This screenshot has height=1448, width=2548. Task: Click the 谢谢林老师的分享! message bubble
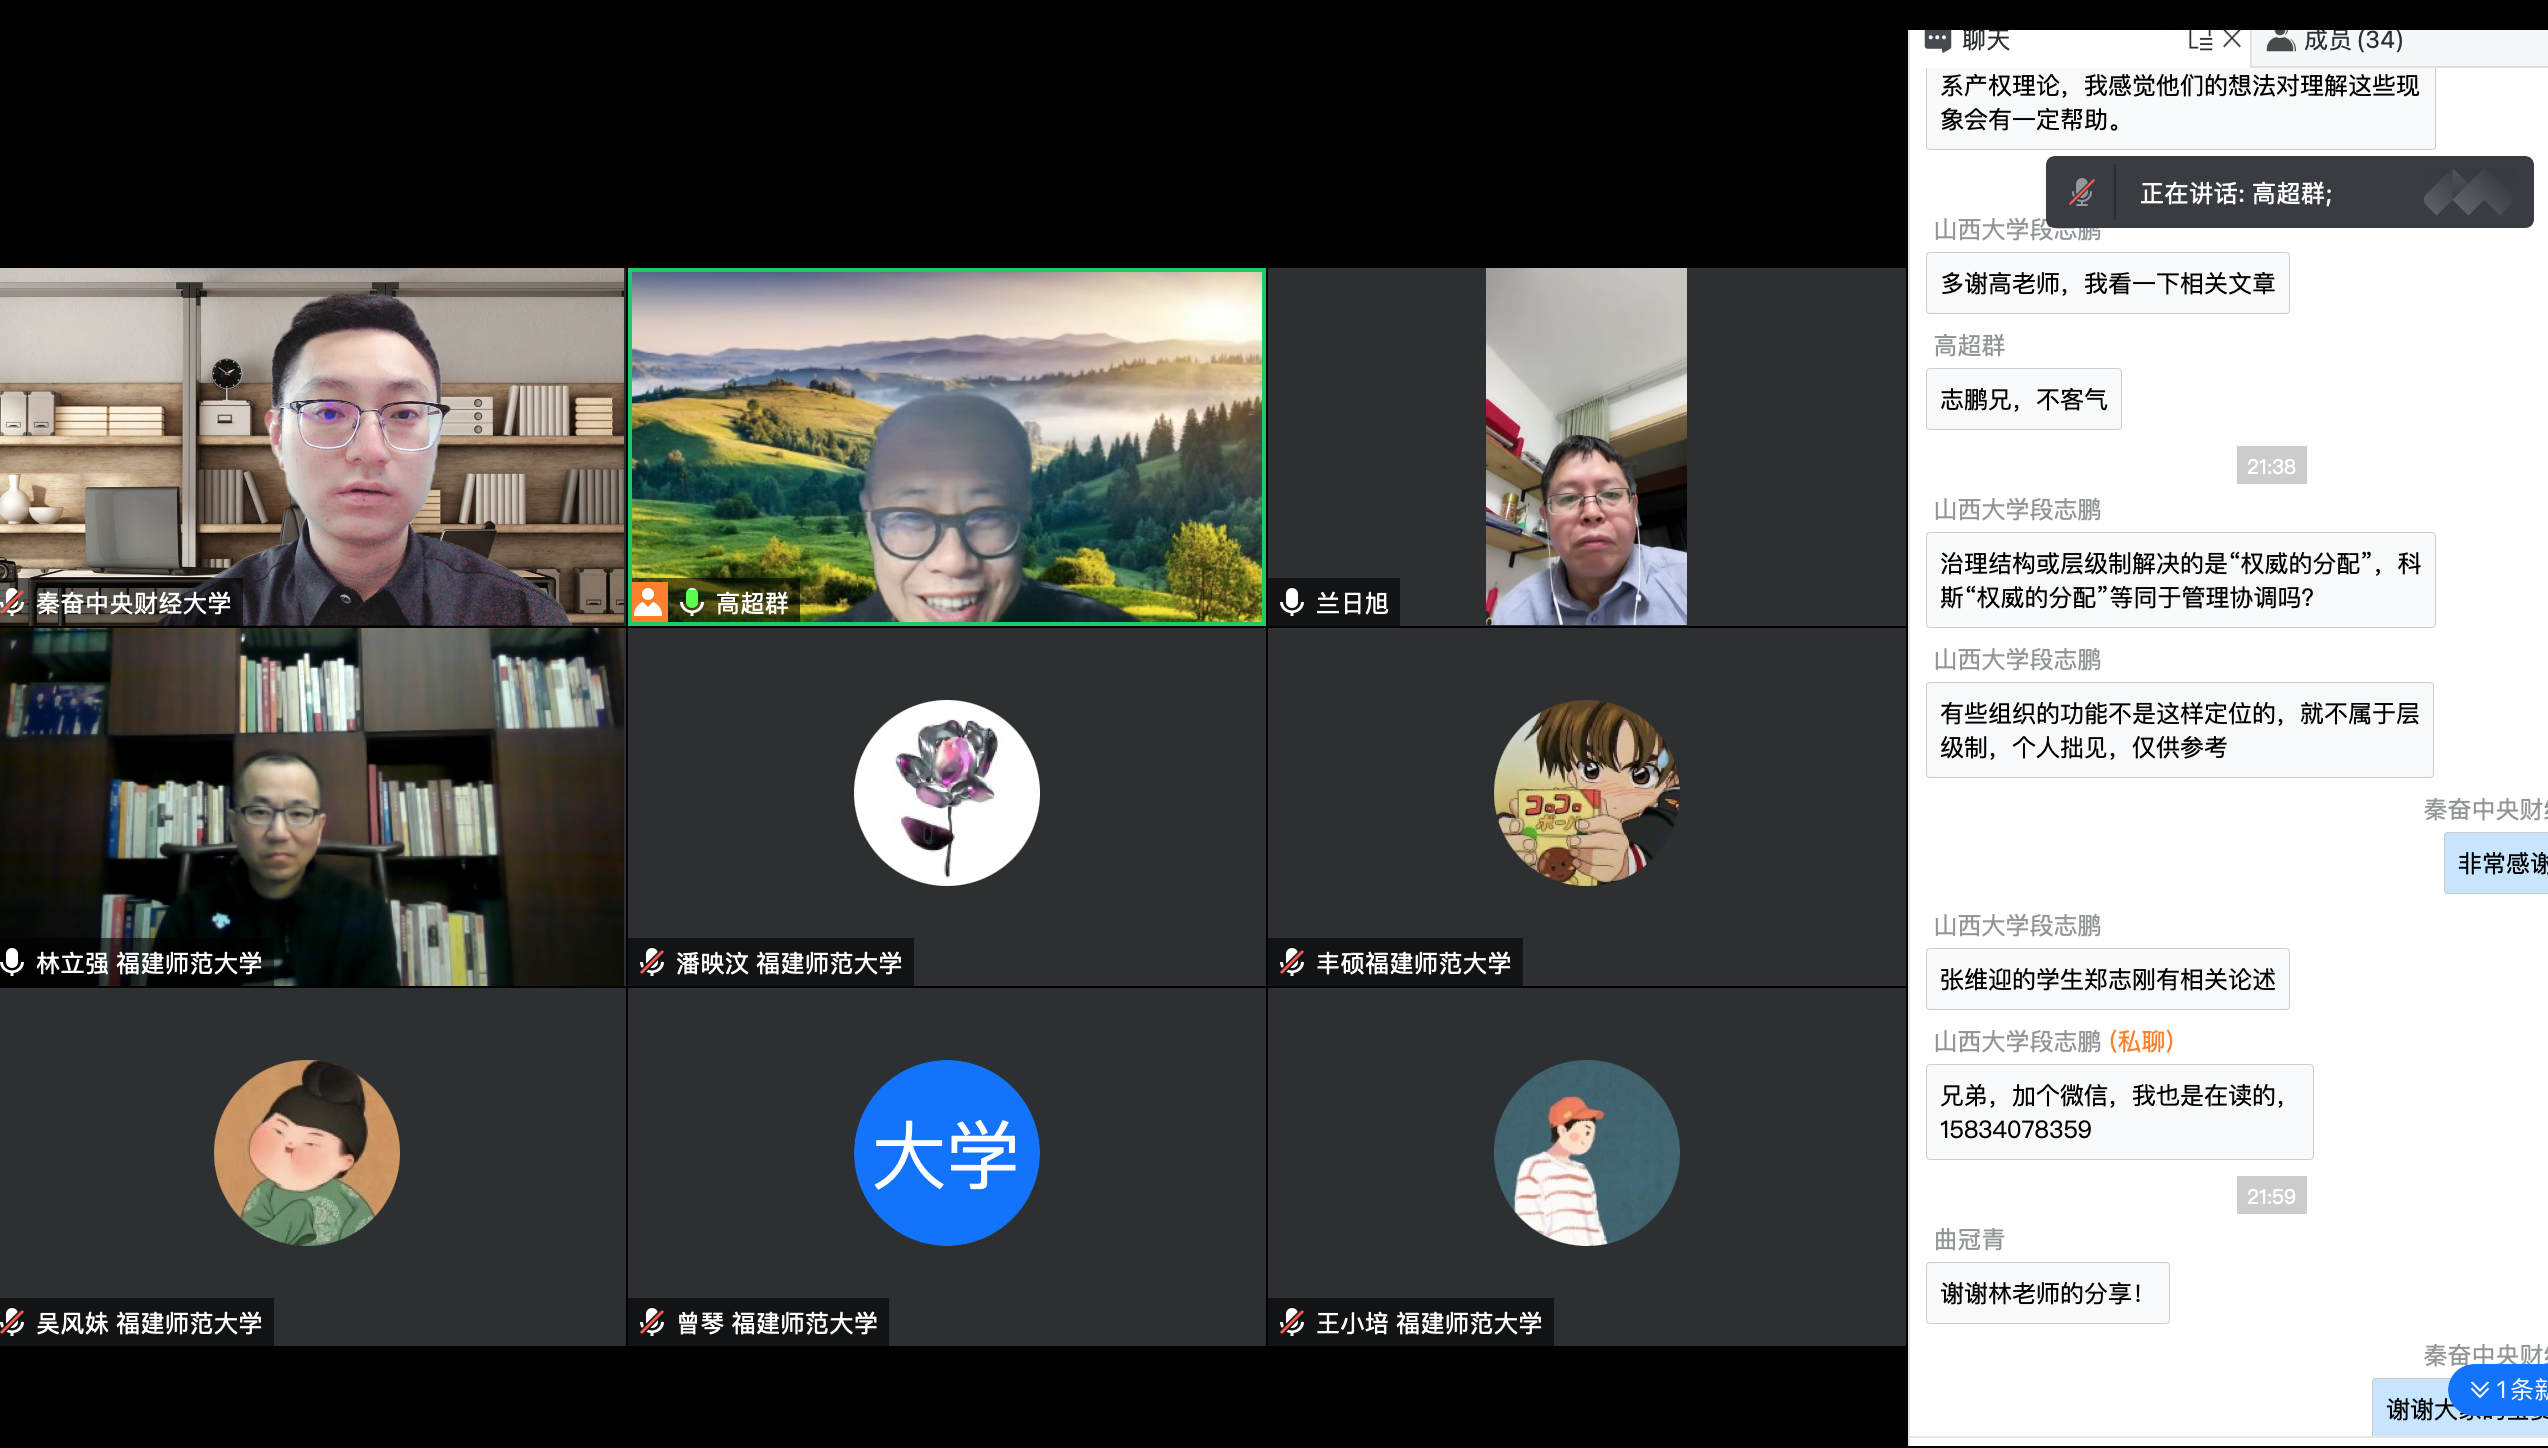[x=2046, y=1293]
